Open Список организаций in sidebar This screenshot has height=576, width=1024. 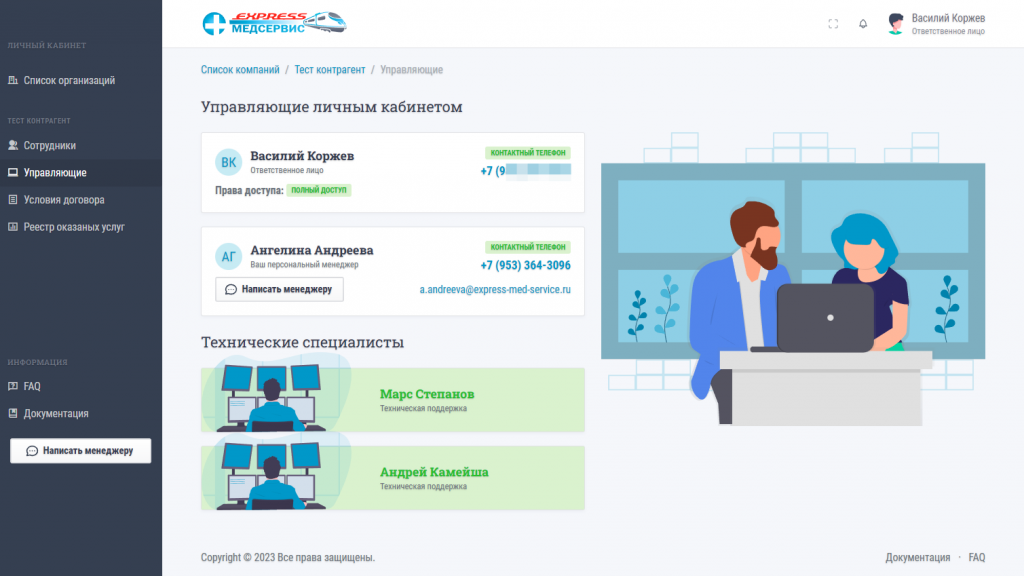69,80
